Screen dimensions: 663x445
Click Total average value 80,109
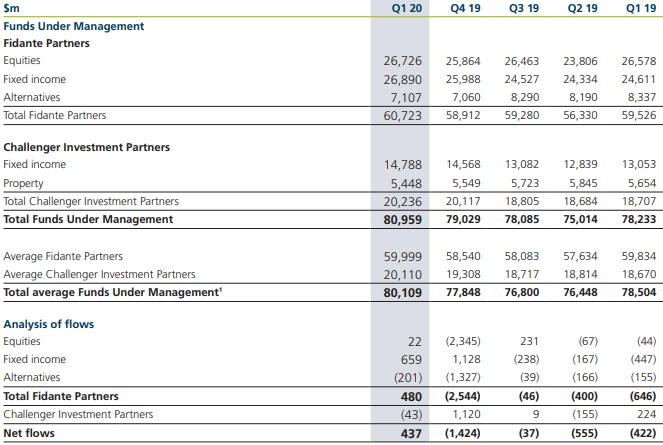[x=403, y=293]
